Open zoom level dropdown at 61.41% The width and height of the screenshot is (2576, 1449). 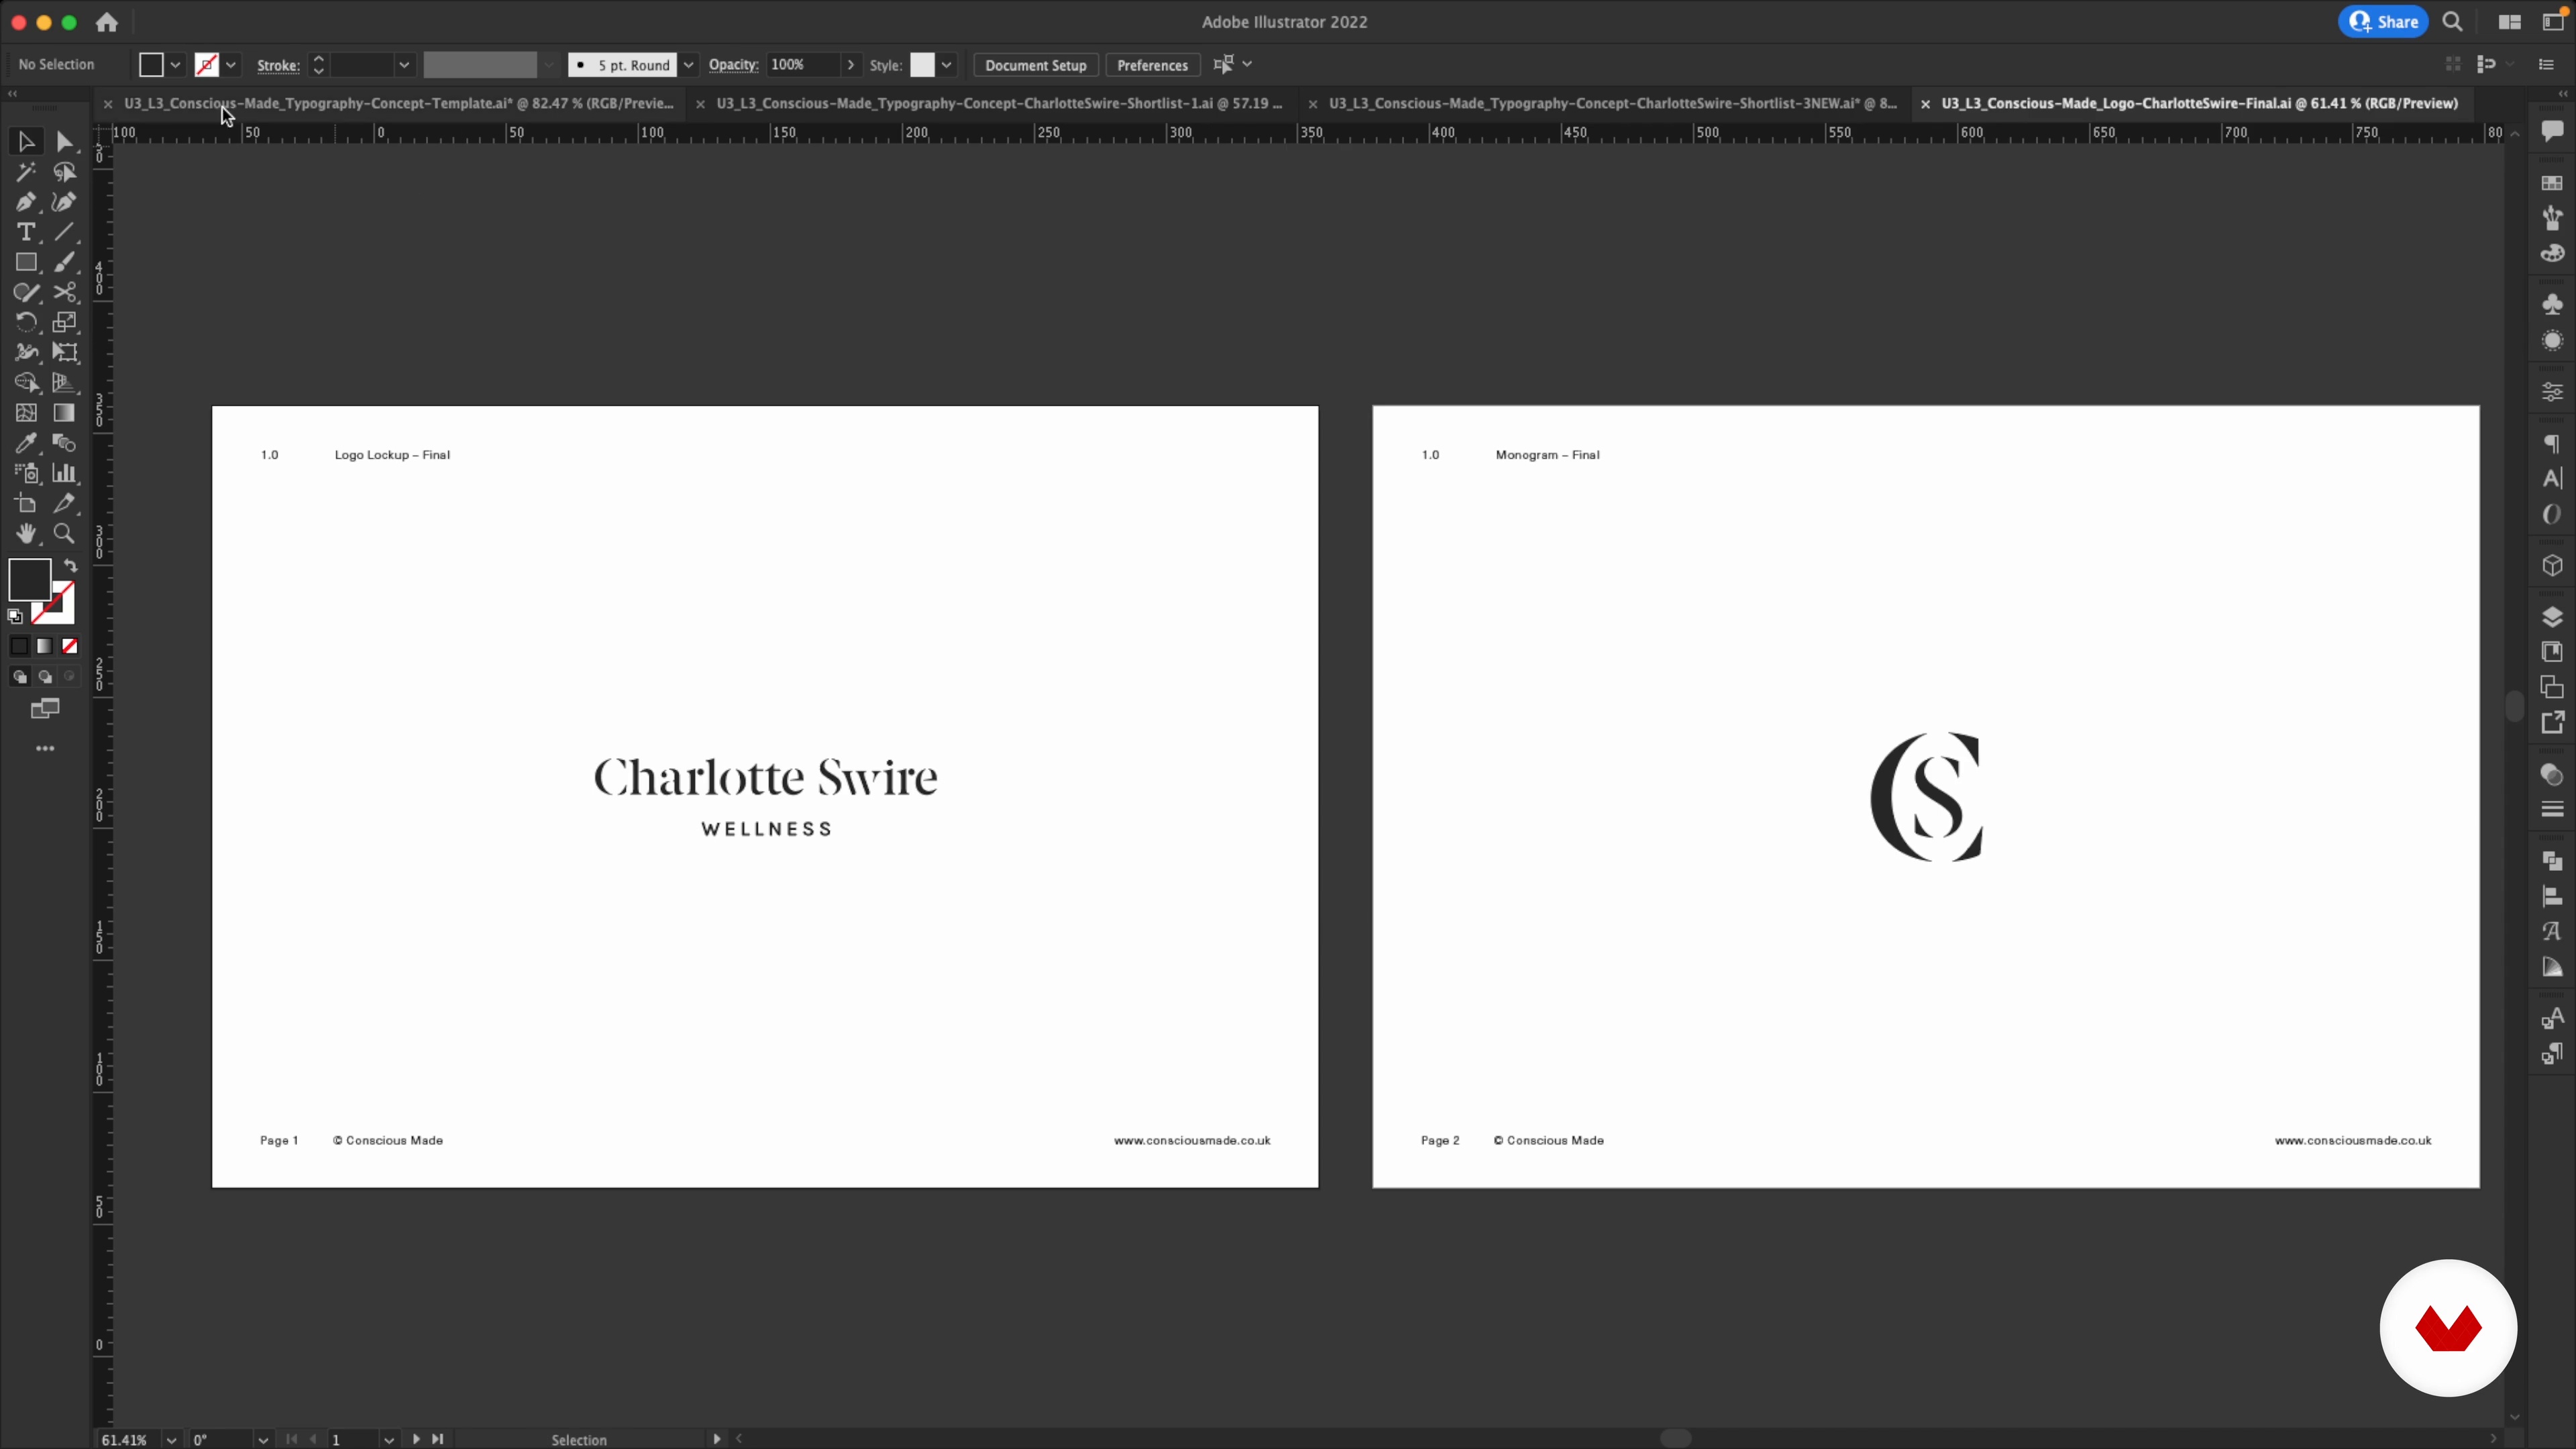click(x=171, y=1440)
